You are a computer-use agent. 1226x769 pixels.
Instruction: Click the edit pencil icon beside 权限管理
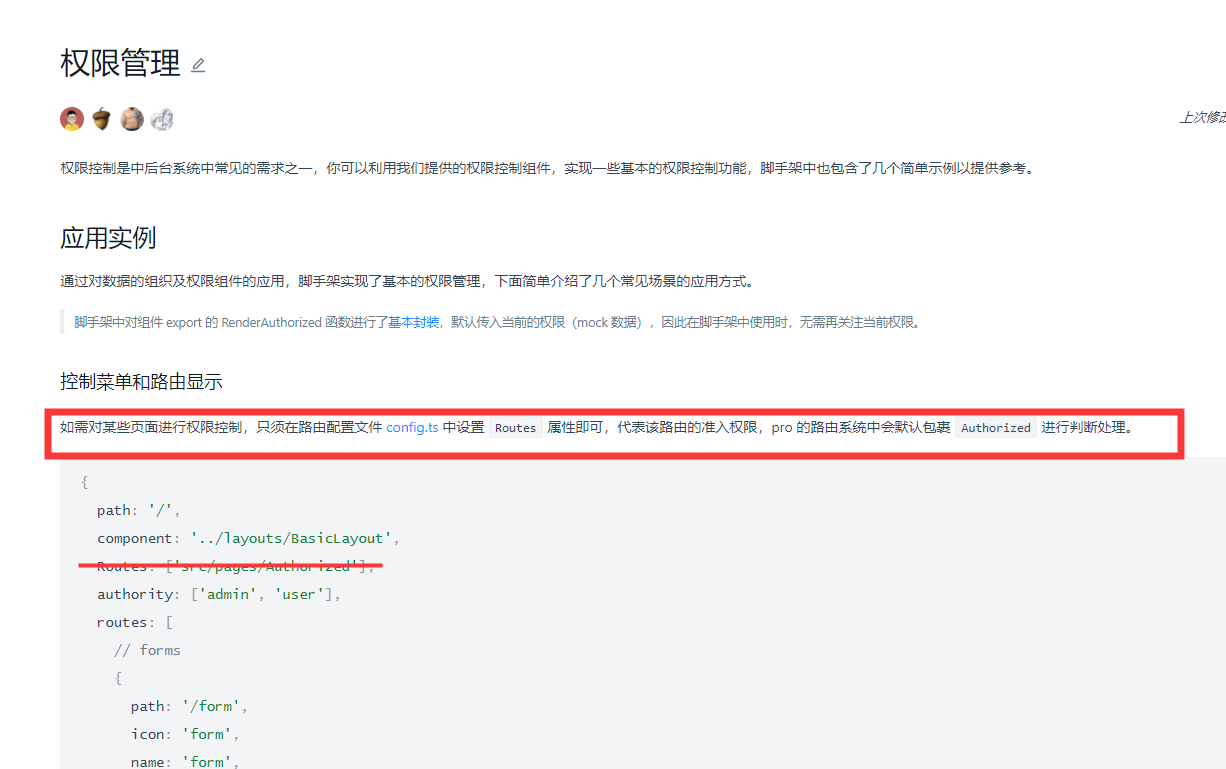(x=198, y=65)
